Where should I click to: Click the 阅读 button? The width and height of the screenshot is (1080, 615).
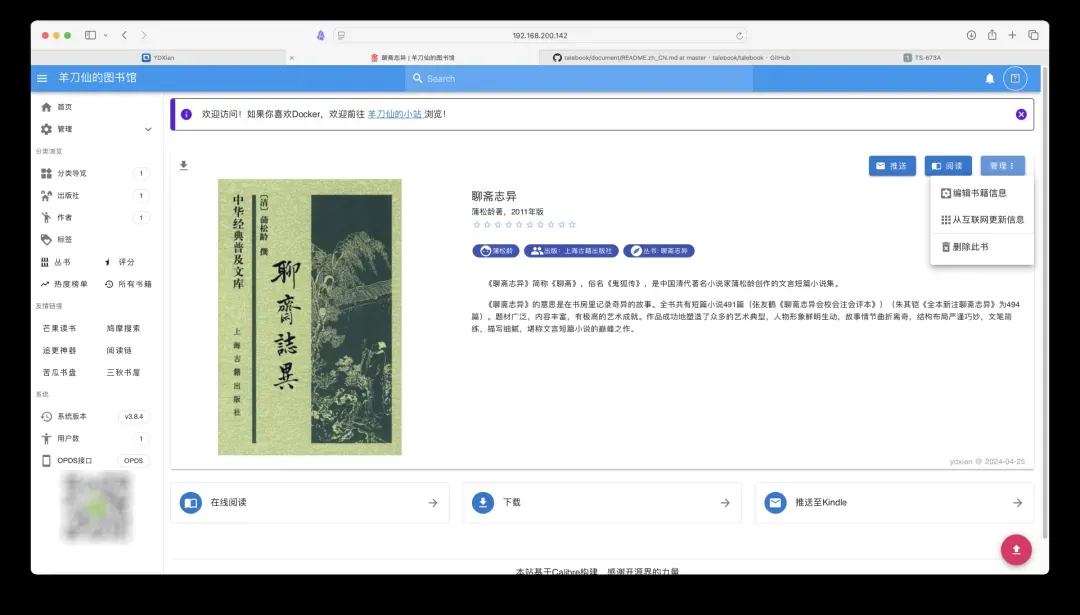[x=947, y=166]
